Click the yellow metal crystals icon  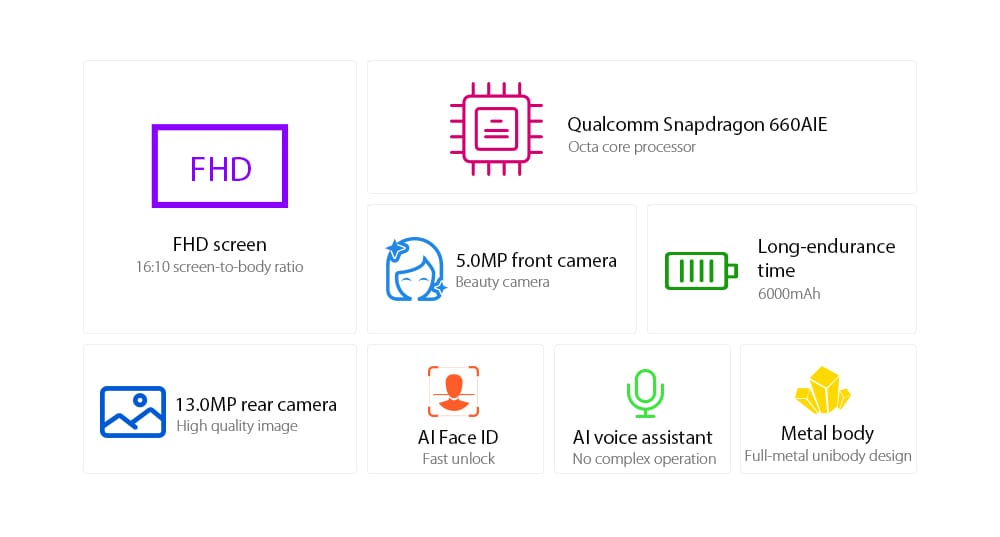tap(822, 391)
